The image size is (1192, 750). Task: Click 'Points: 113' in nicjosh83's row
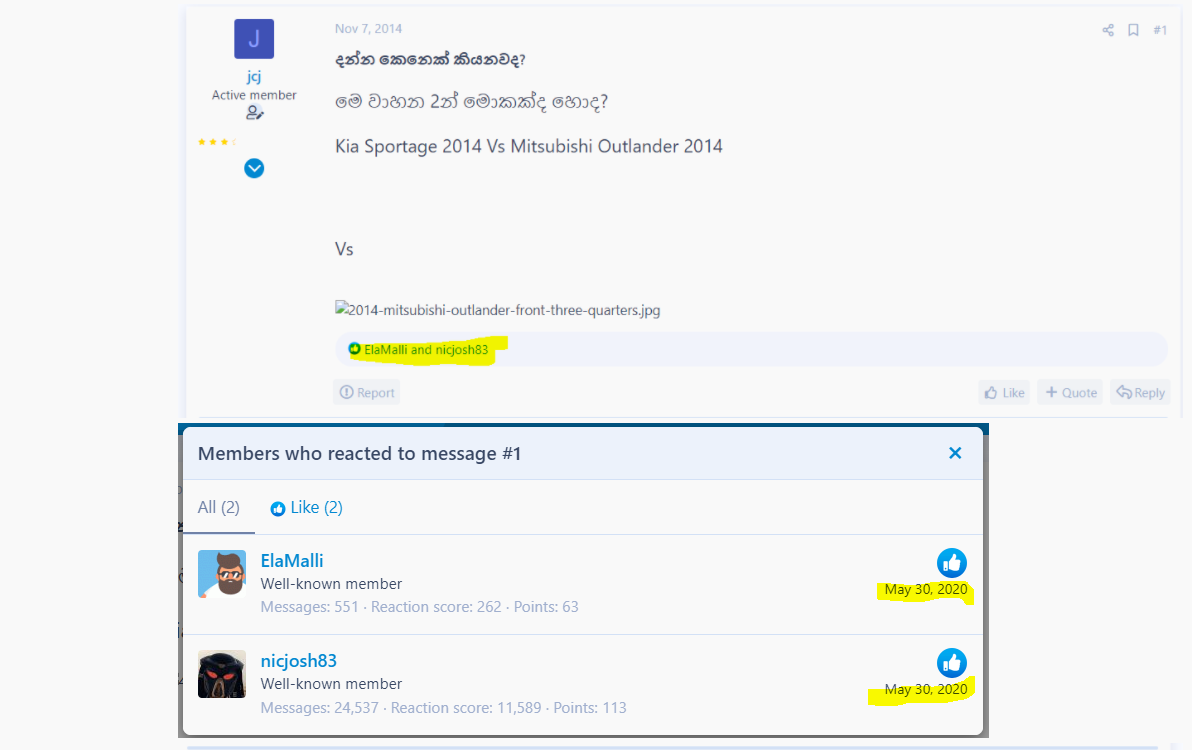coord(590,707)
